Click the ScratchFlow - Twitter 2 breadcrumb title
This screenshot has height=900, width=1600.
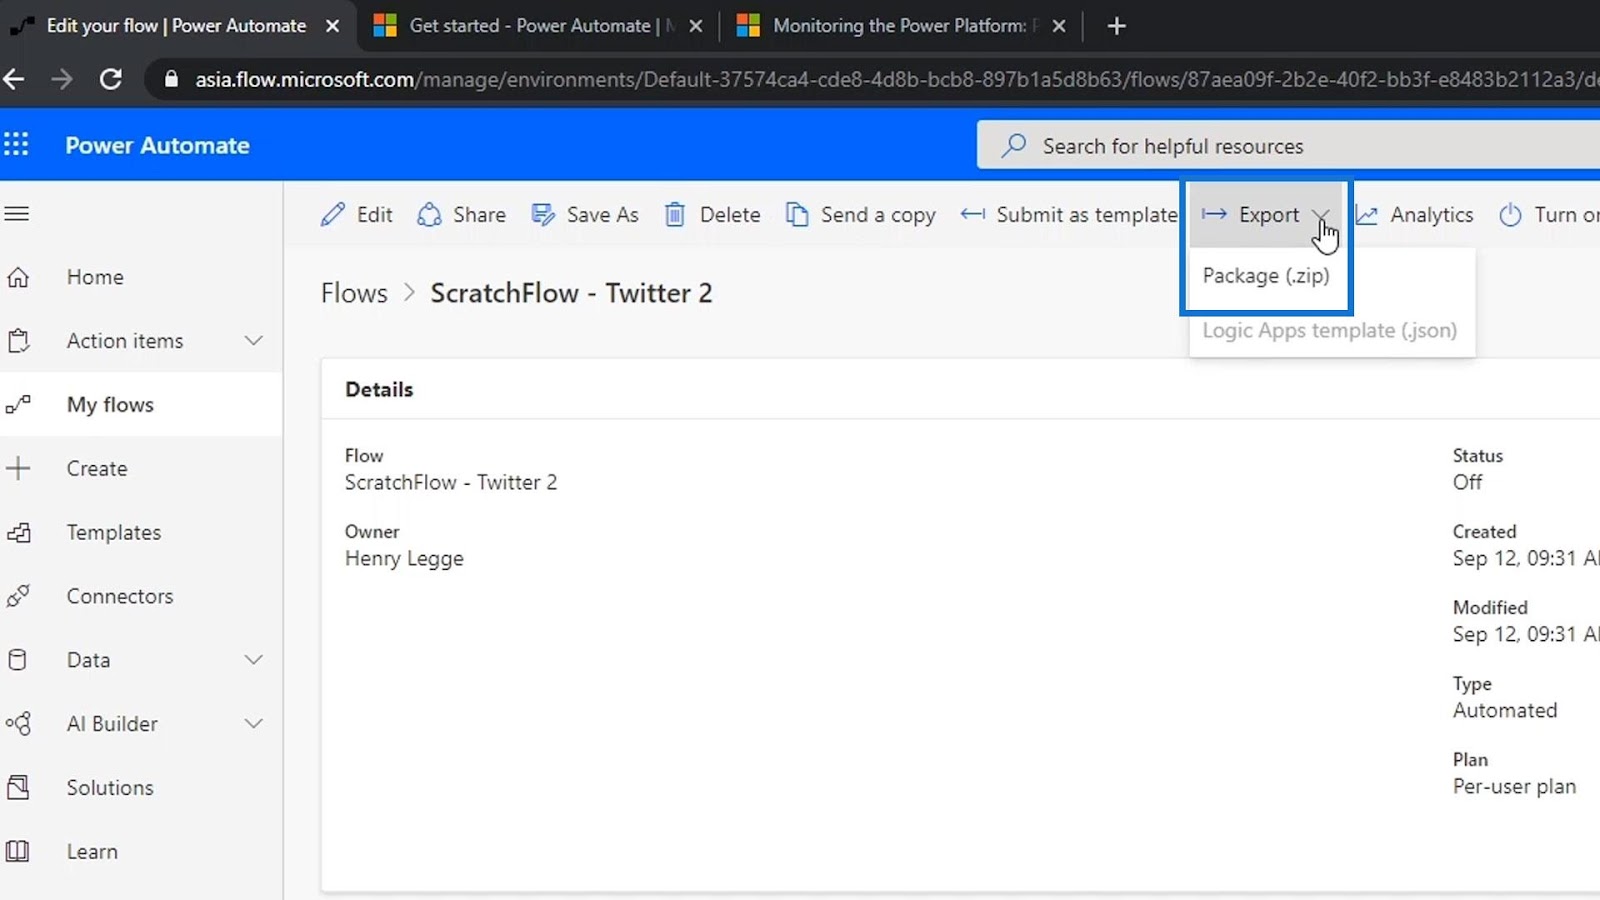click(x=571, y=293)
